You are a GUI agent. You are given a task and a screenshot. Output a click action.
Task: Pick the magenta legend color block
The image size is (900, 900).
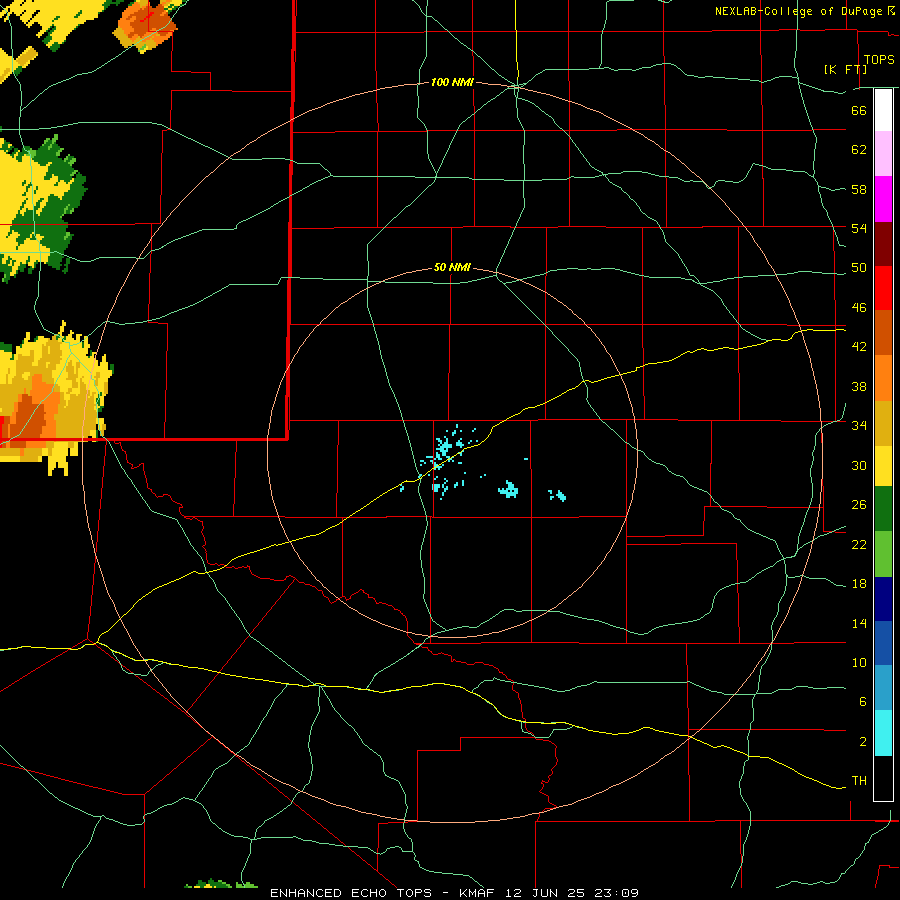click(883, 199)
